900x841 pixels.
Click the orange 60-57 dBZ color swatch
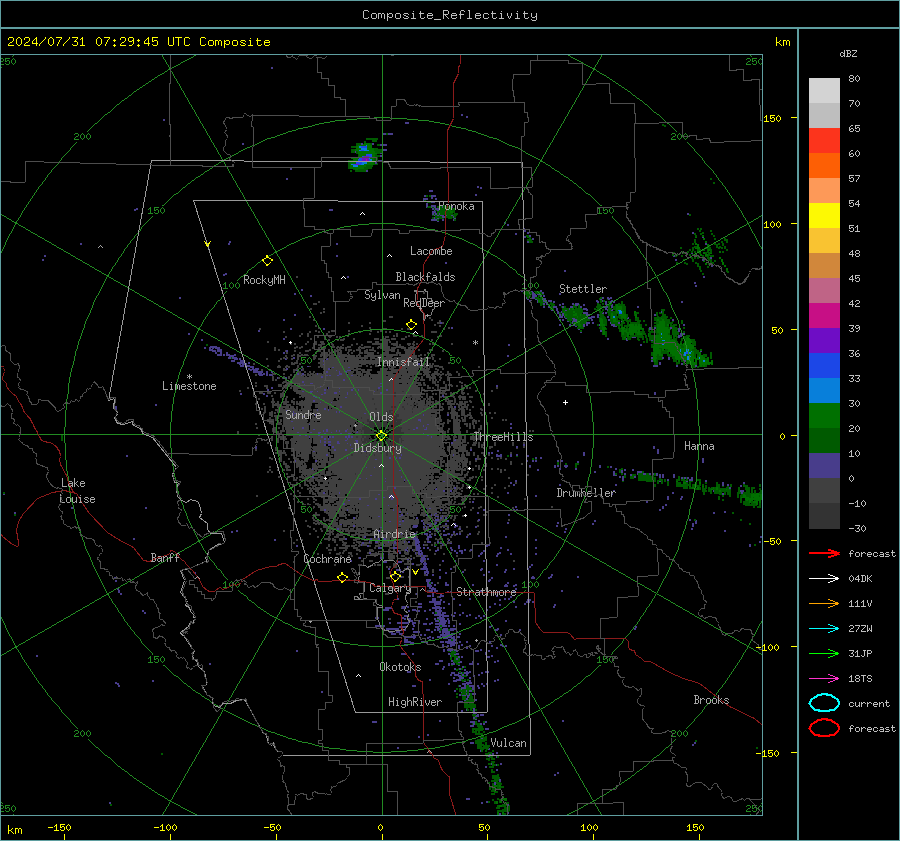click(x=824, y=166)
